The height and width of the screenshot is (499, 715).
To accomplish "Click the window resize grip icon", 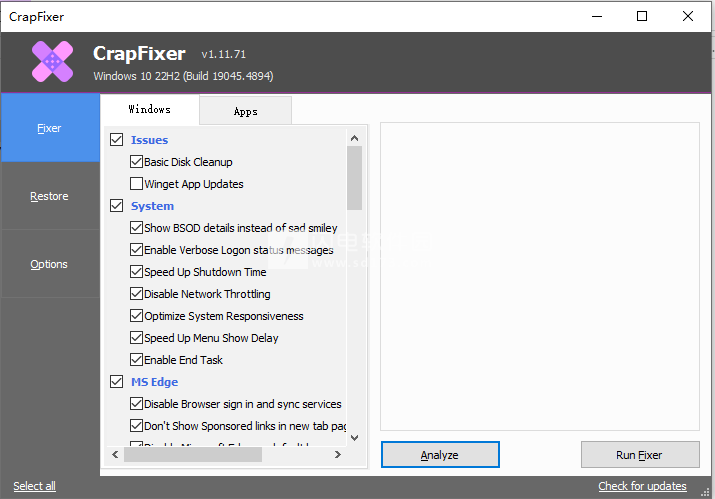I will coord(705,492).
